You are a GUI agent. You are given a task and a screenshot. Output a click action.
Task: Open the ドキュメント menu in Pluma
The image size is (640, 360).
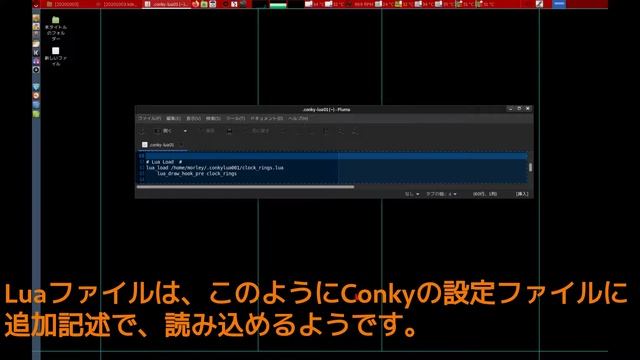(x=267, y=118)
